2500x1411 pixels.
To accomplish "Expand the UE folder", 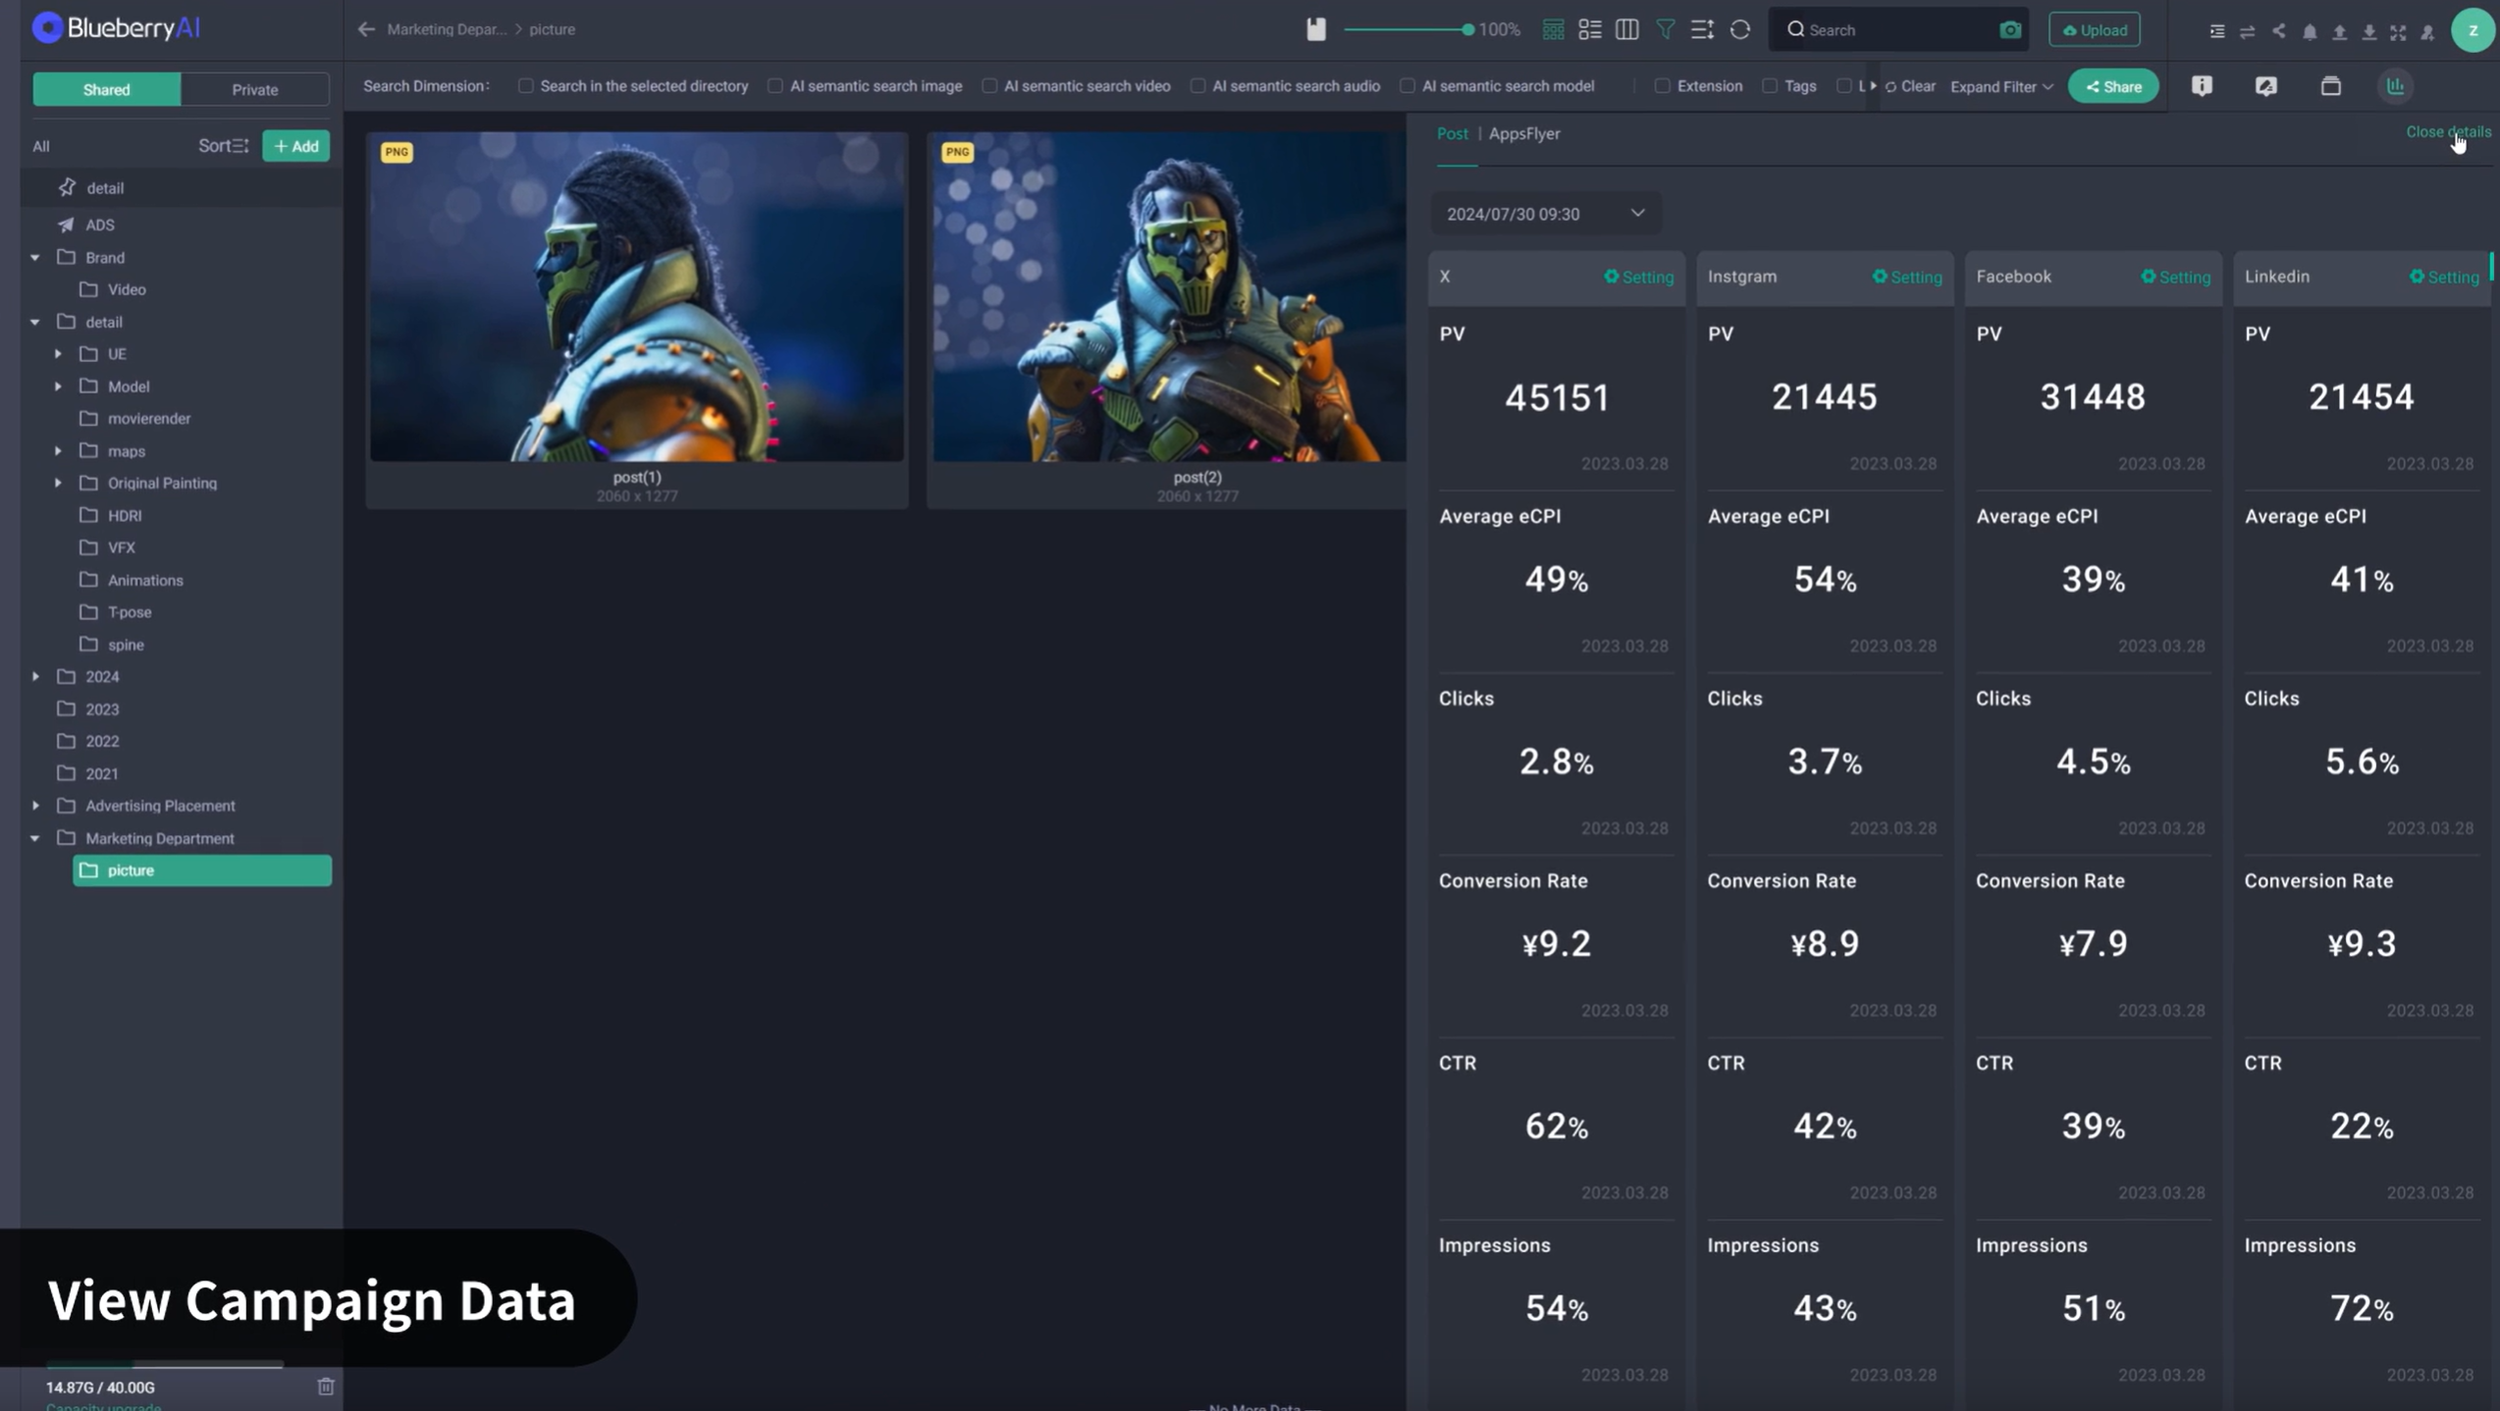I will (58, 354).
